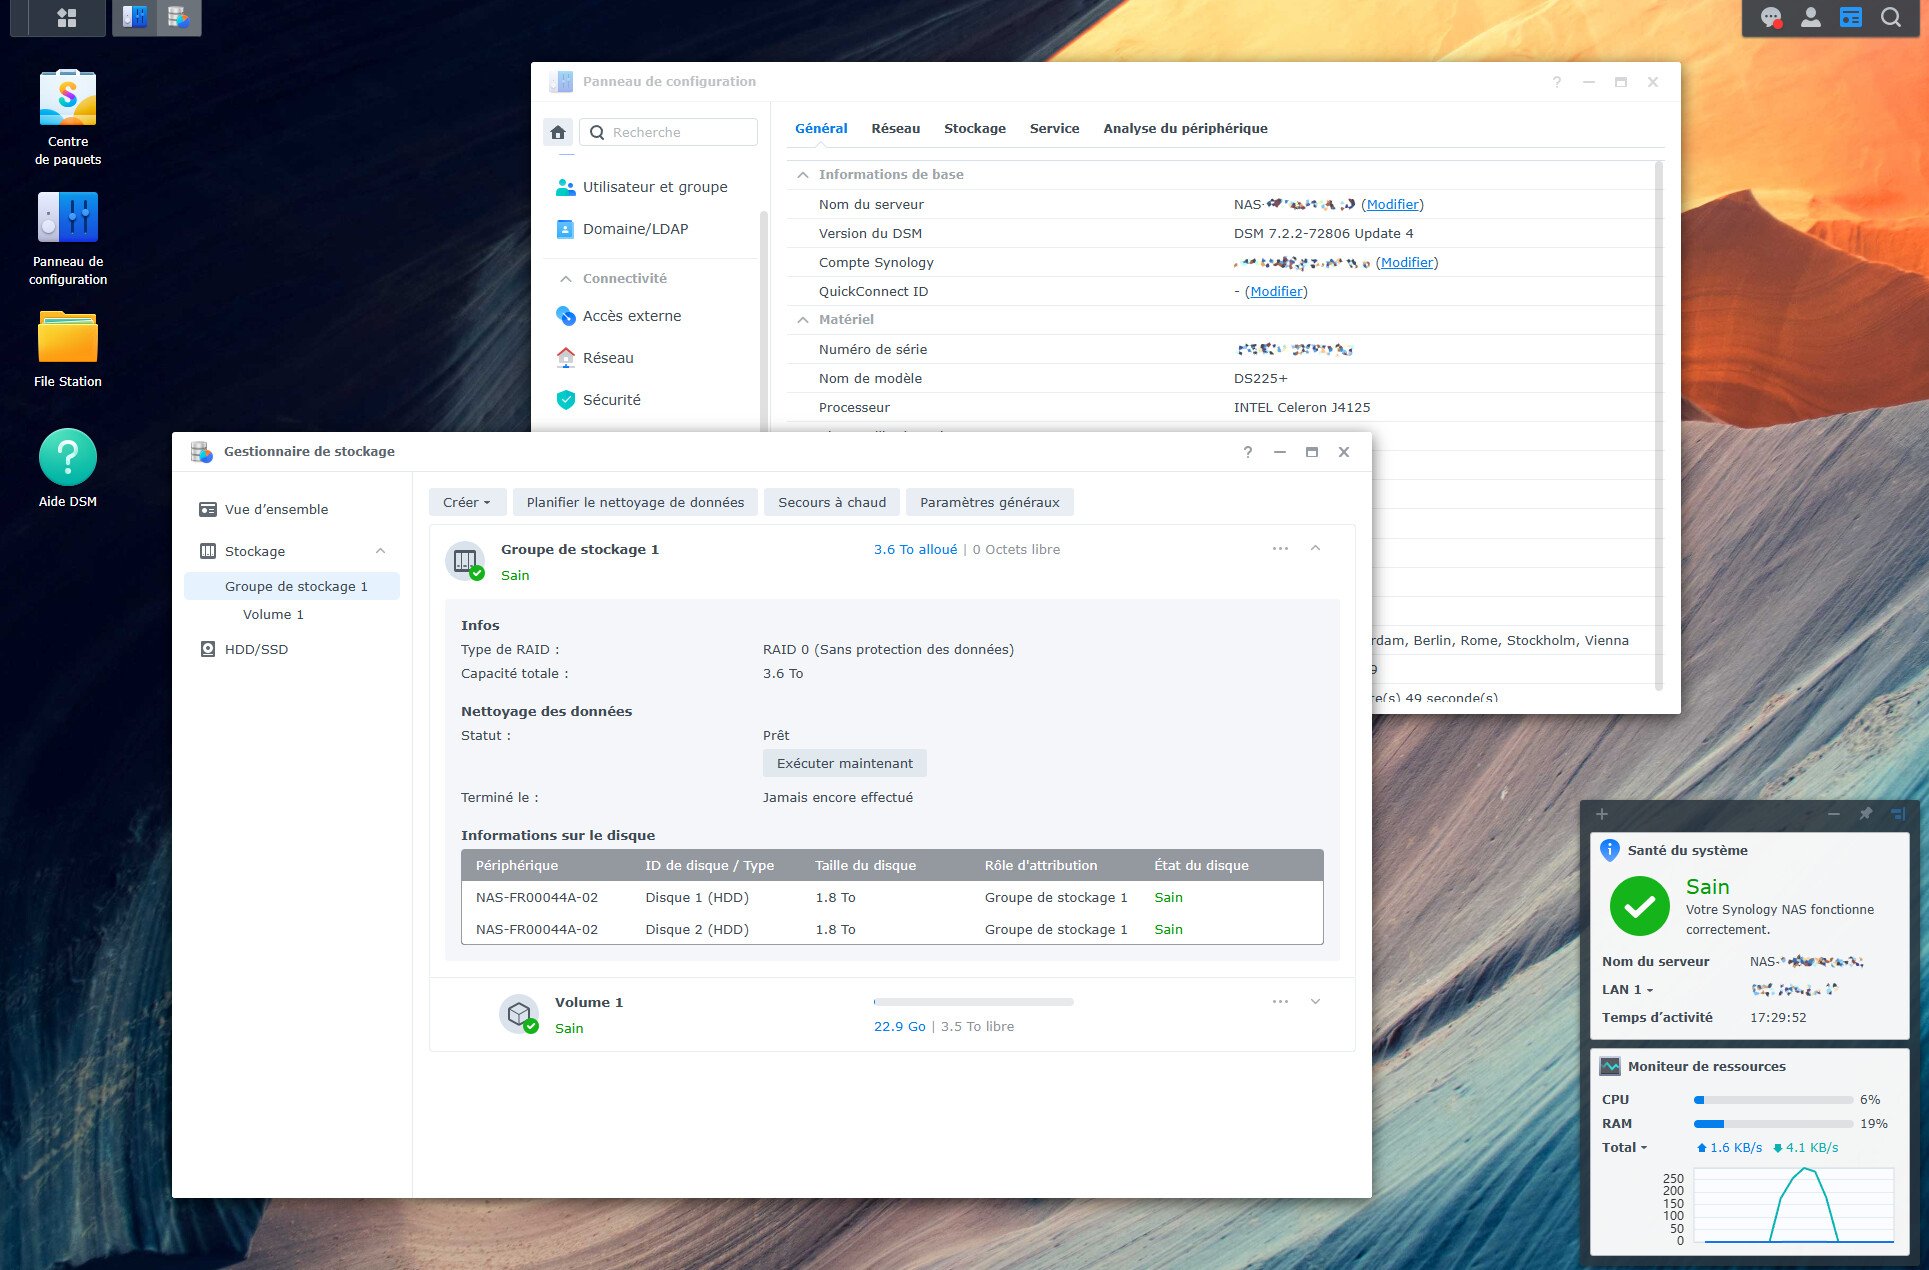Screen dimensions: 1929x1270
Task: Select HDD/SSD in Gestionnaire de stockage sidebar
Action: (x=254, y=649)
